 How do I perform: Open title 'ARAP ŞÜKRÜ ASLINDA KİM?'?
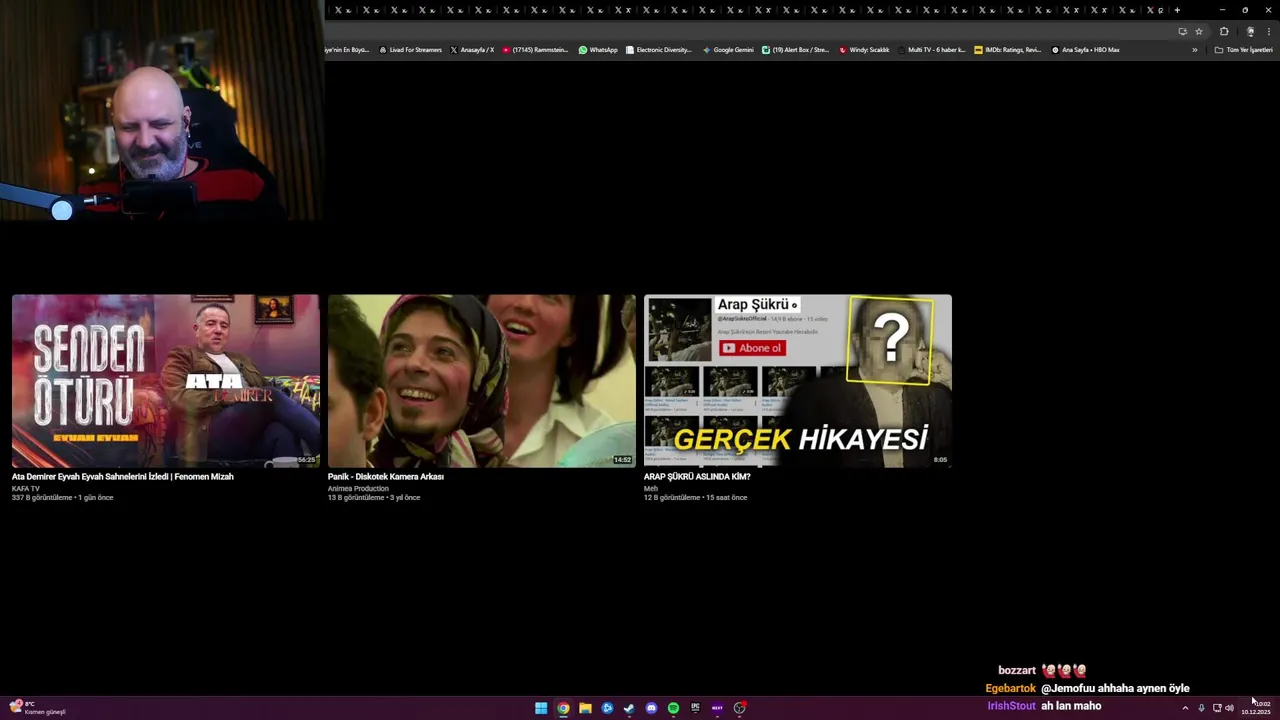coord(697,477)
